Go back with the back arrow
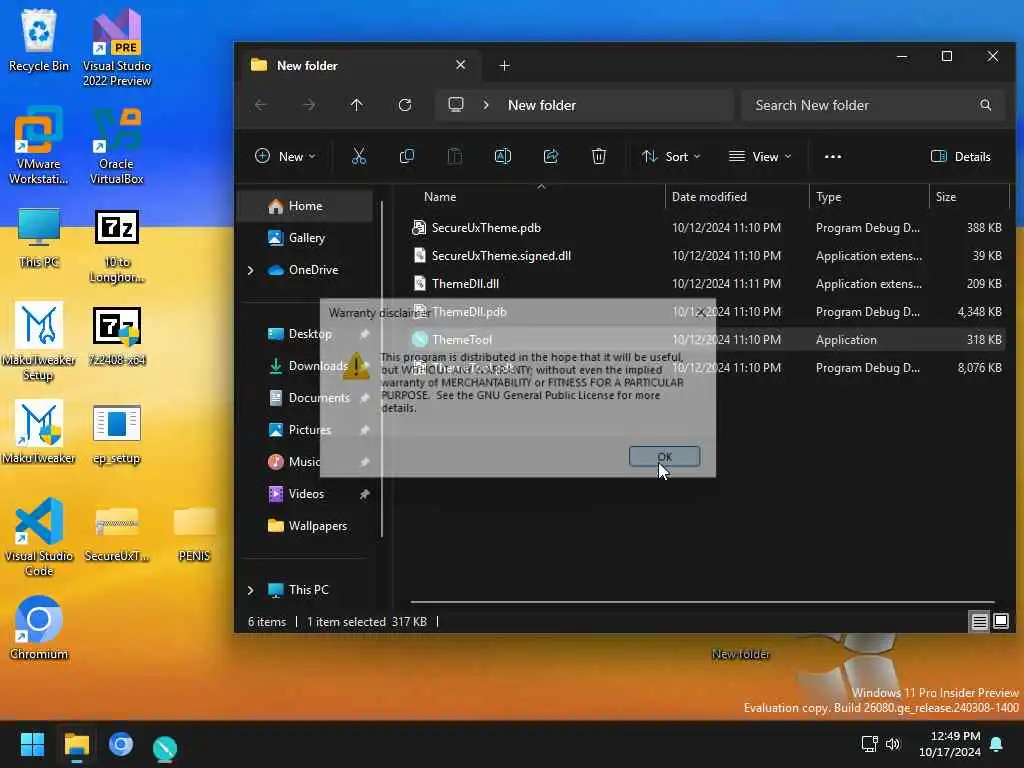Viewport: 1024px width, 768px height. [261, 104]
